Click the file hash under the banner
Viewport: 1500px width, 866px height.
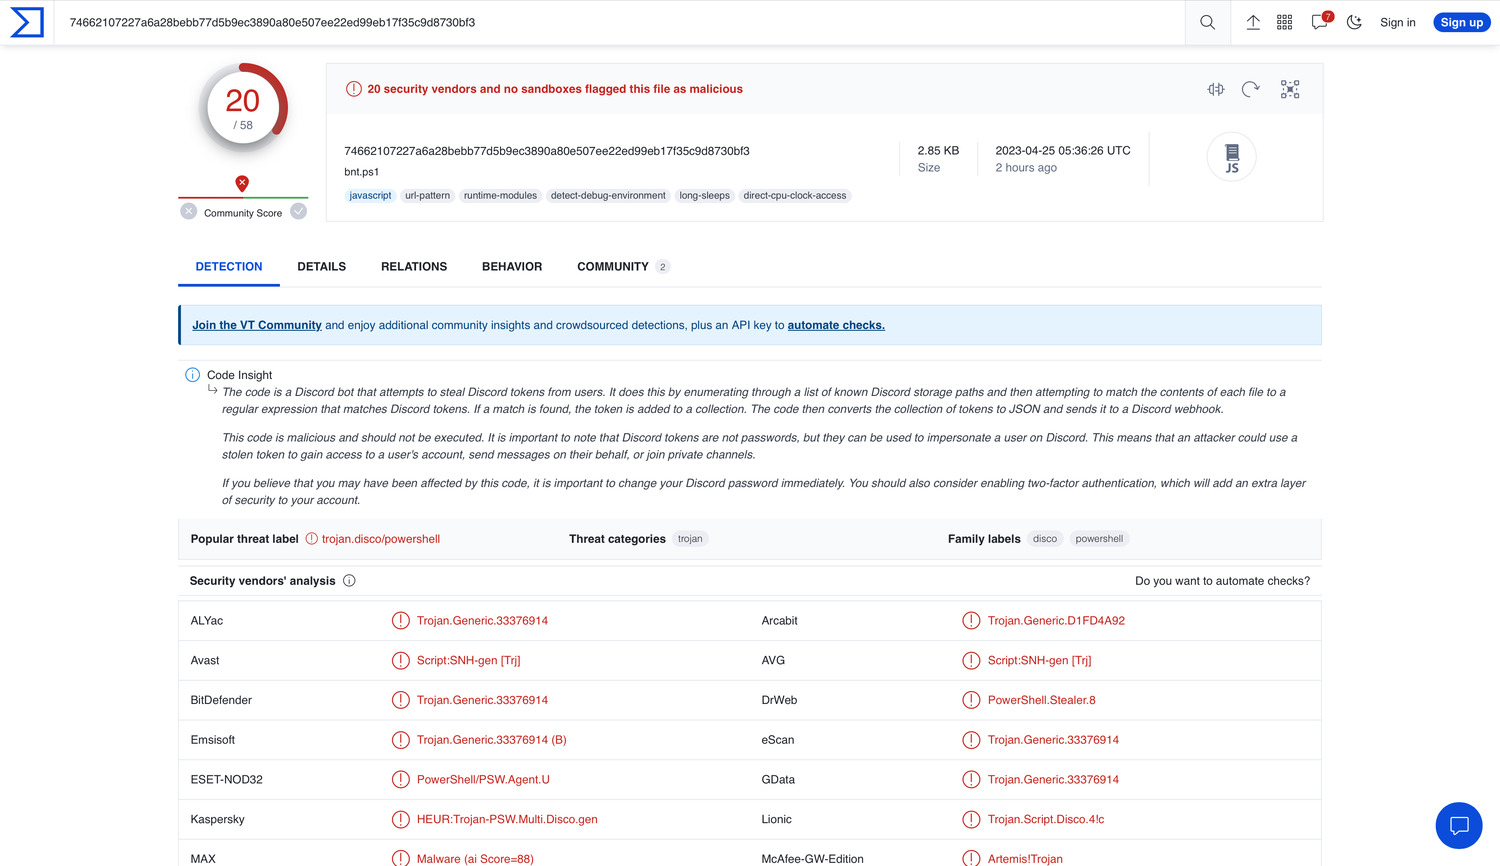(x=547, y=151)
